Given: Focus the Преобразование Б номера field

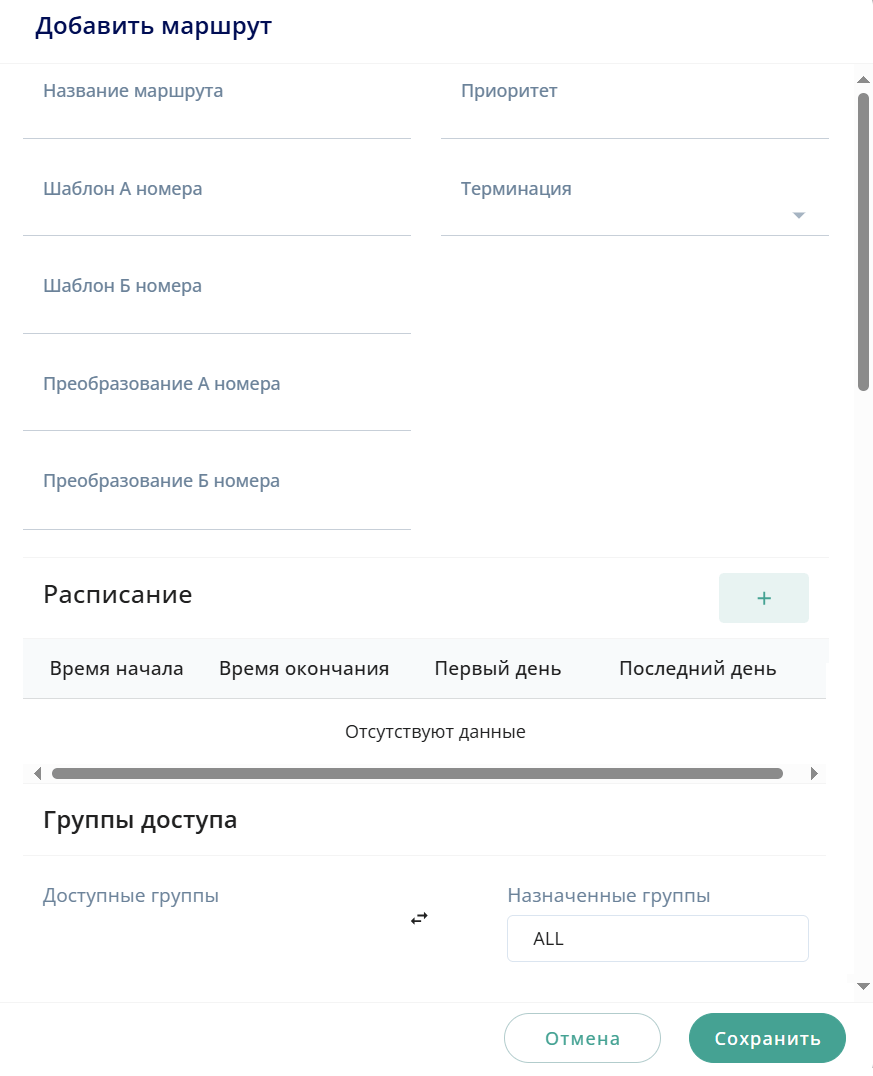Looking at the screenshot, I should tap(217, 506).
